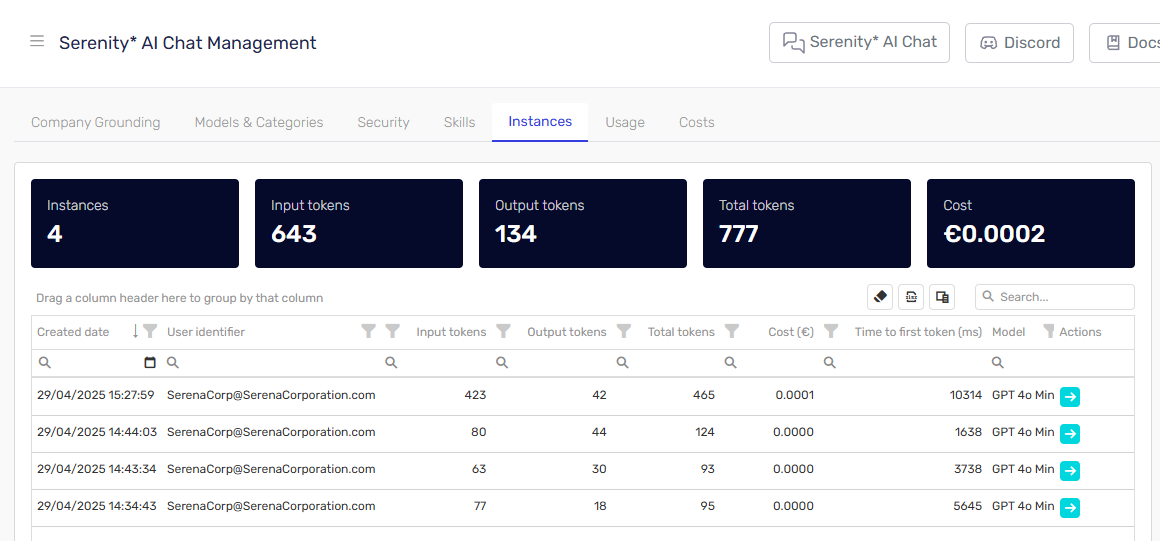1160x541 pixels.
Task: Select the 29/04/2025 14:43:34 date cell
Action: coord(97,469)
